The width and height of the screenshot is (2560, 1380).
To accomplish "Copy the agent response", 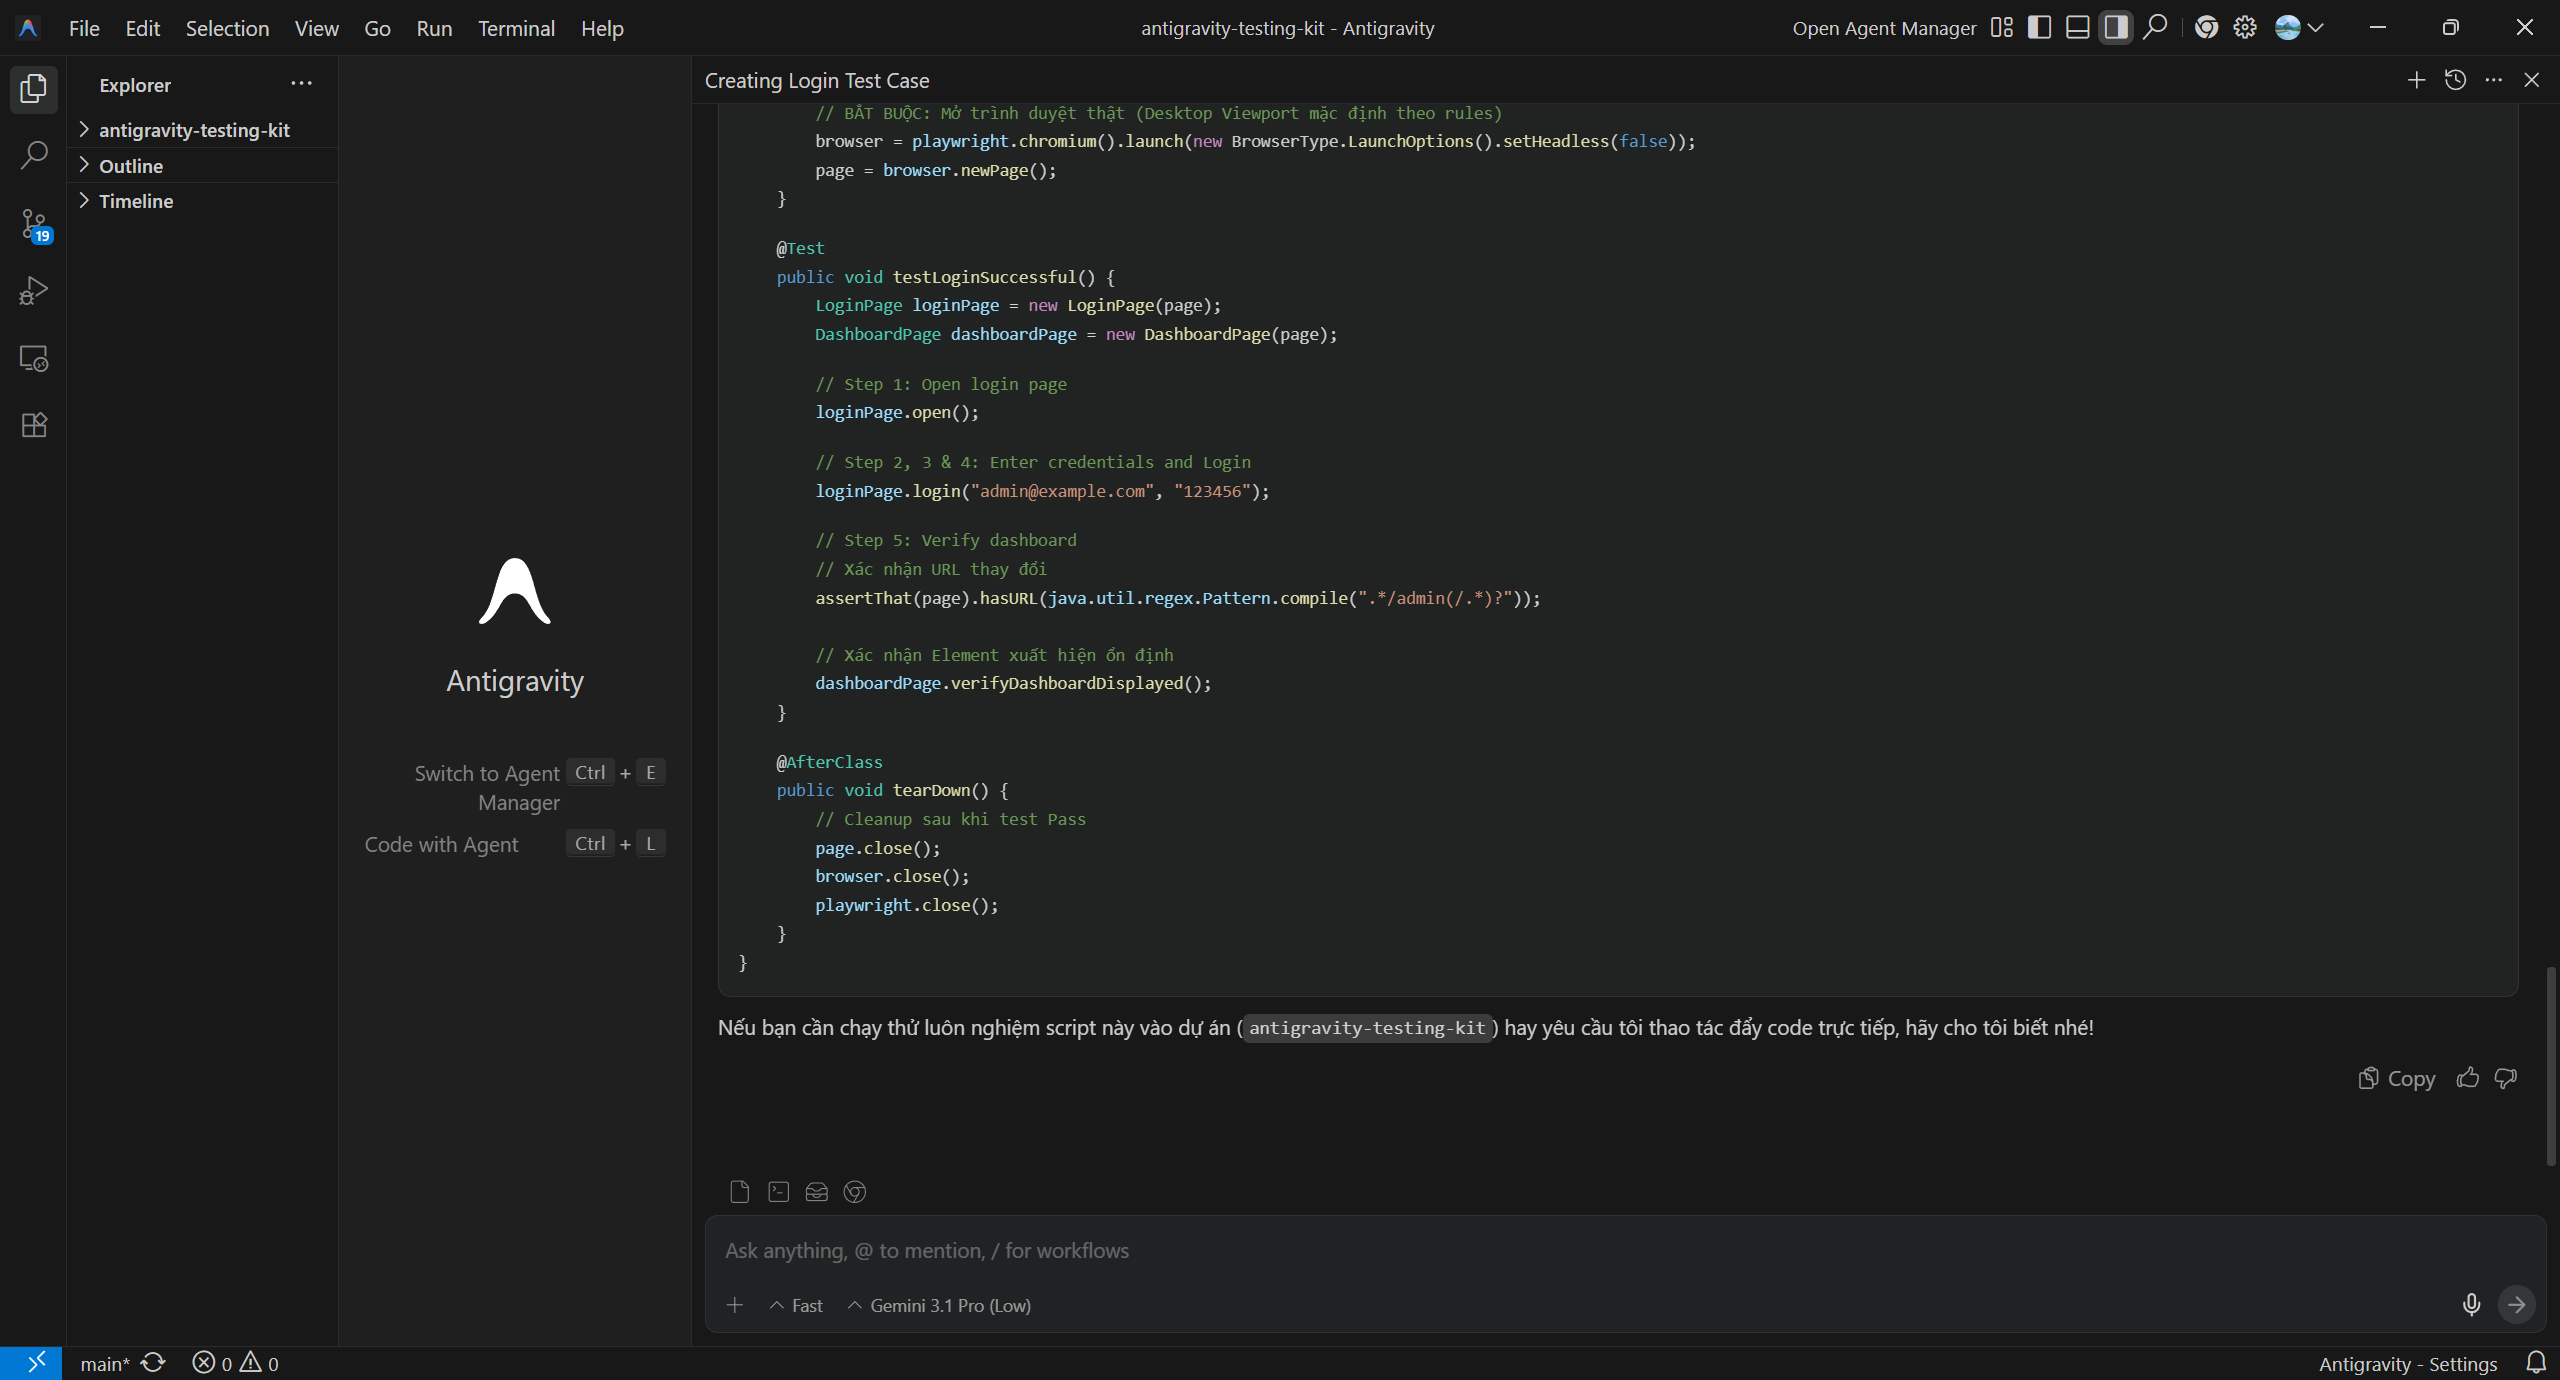I will click(2397, 1078).
